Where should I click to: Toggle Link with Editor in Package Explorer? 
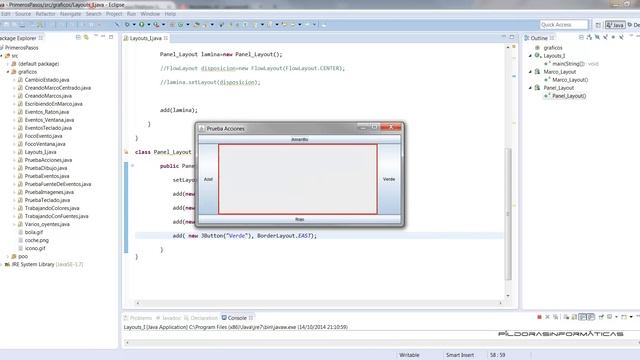pyautogui.click(x=86, y=37)
